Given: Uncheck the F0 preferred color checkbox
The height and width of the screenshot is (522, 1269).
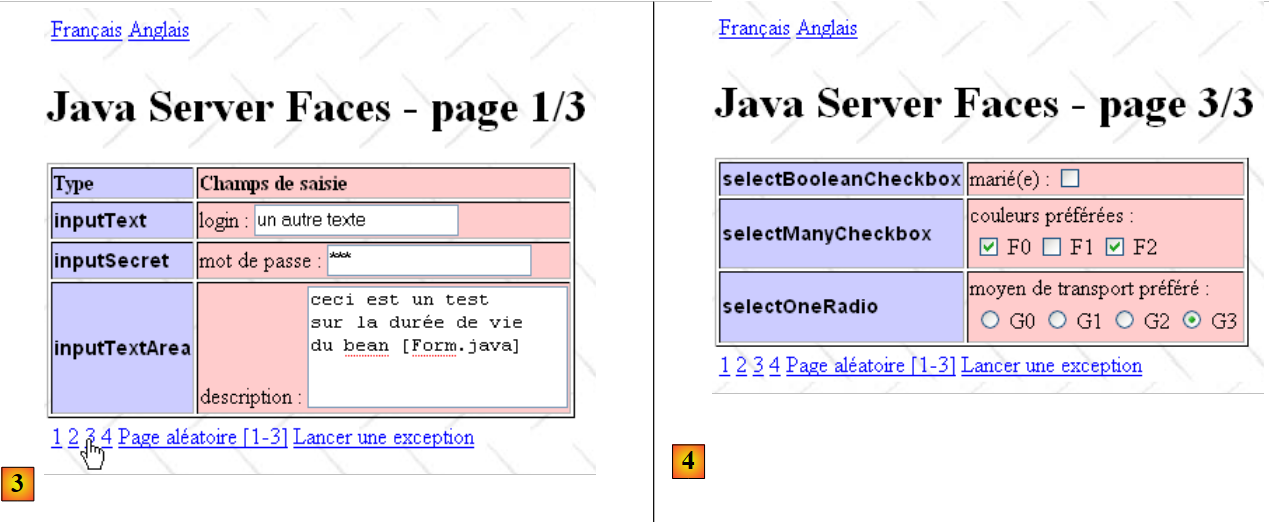Looking at the screenshot, I should coord(989,246).
